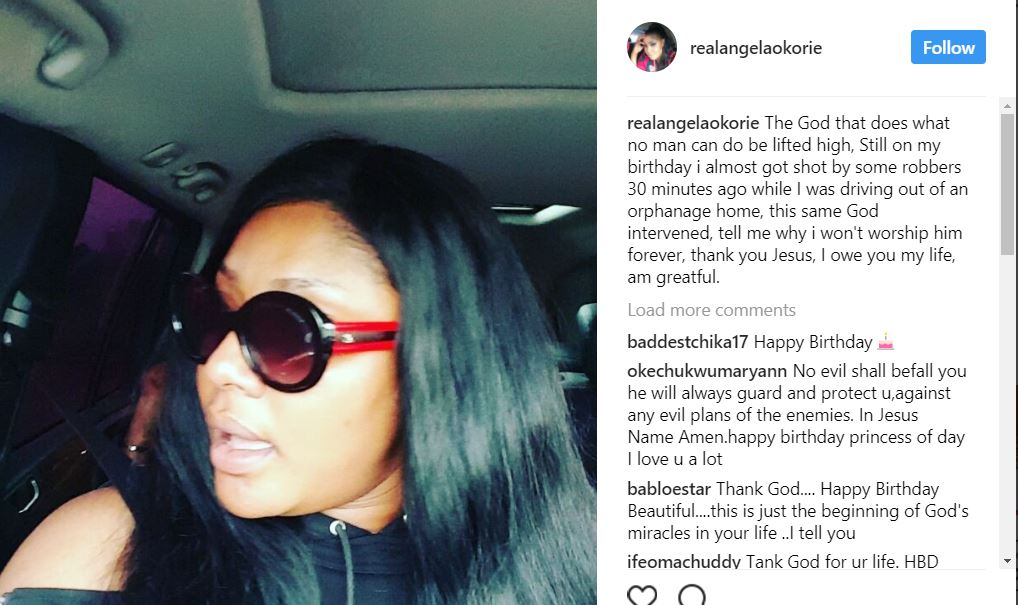Visit ifeomachuddy's profile from comment

684,561
